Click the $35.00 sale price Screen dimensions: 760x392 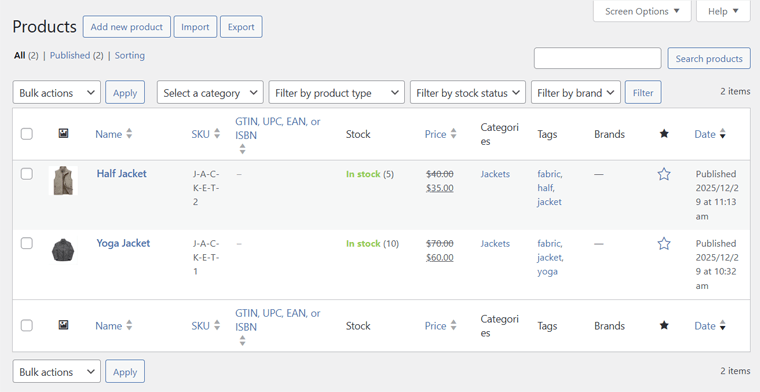440,188
